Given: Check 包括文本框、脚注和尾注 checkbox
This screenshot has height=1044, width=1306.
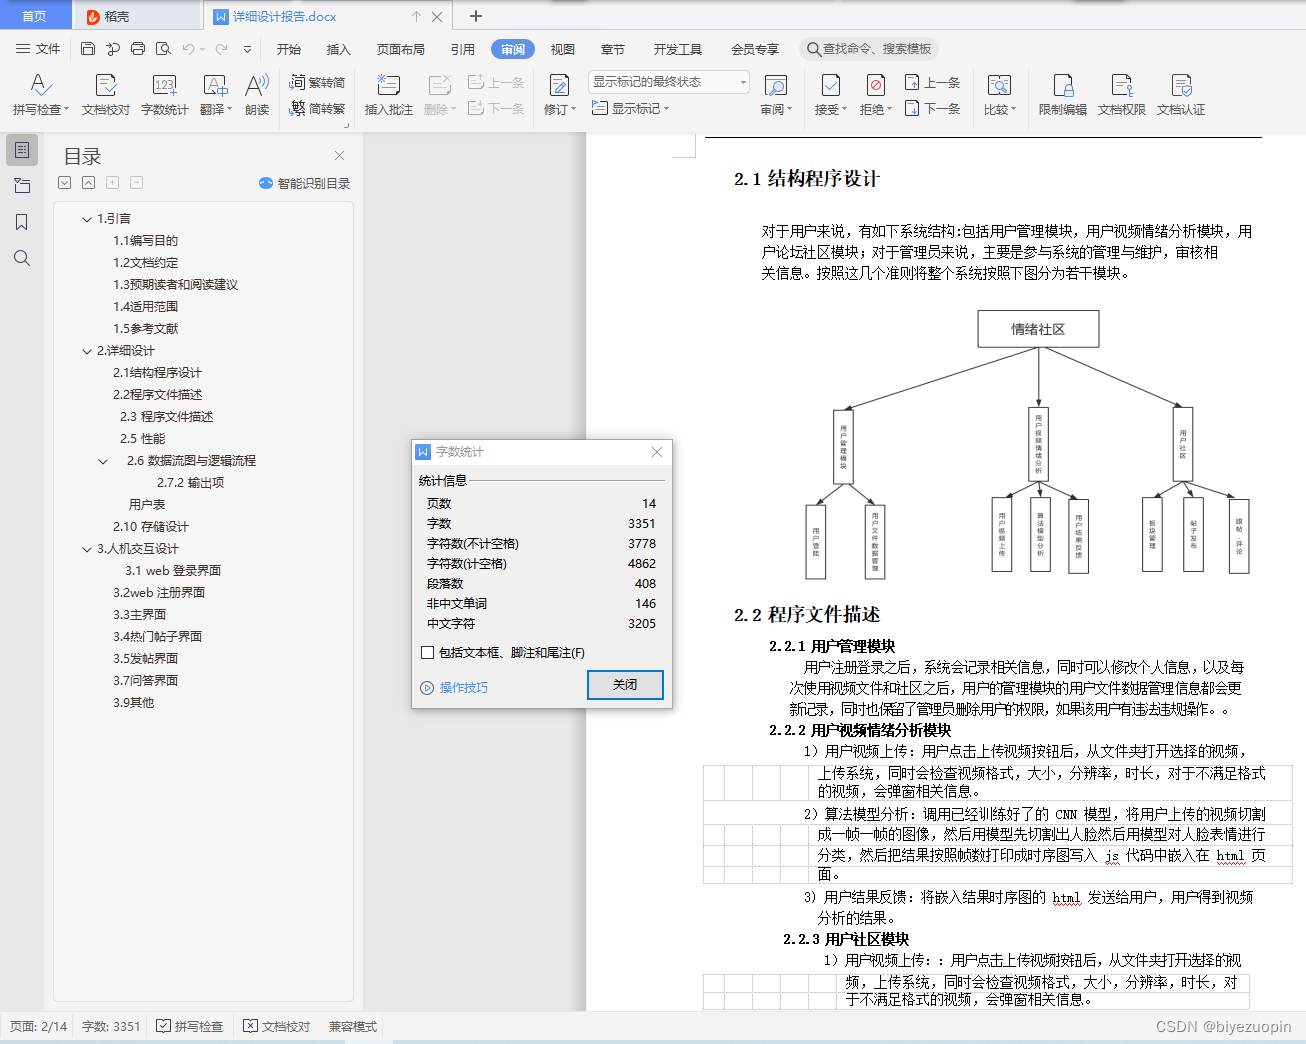Looking at the screenshot, I should pos(428,652).
